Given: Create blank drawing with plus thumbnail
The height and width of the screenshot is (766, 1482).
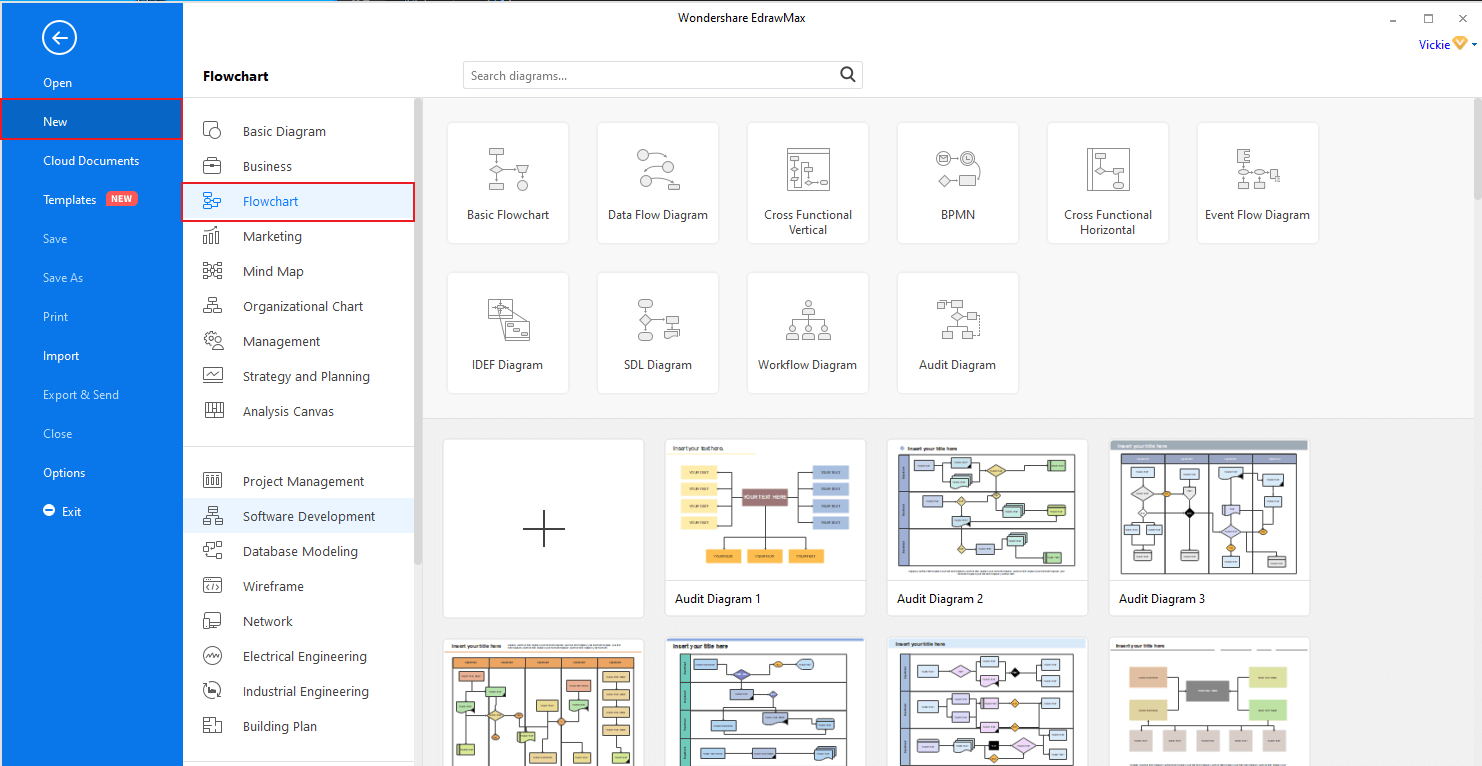Looking at the screenshot, I should (544, 528).
